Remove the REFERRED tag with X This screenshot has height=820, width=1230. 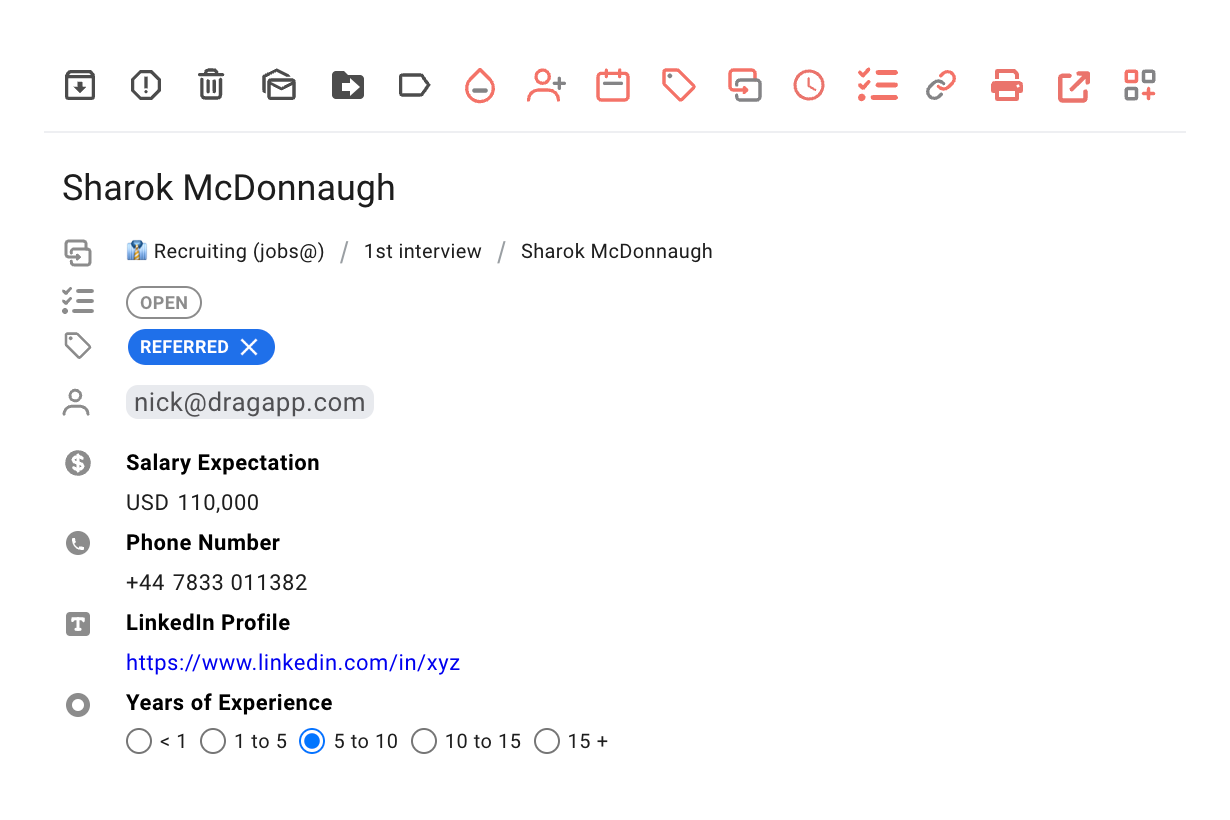point(249,347)
